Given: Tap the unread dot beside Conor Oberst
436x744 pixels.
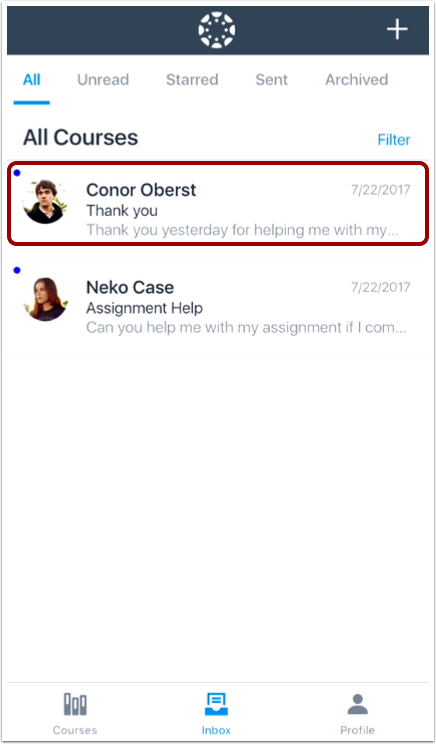Looking at the screenshot, I should [17, 173].
